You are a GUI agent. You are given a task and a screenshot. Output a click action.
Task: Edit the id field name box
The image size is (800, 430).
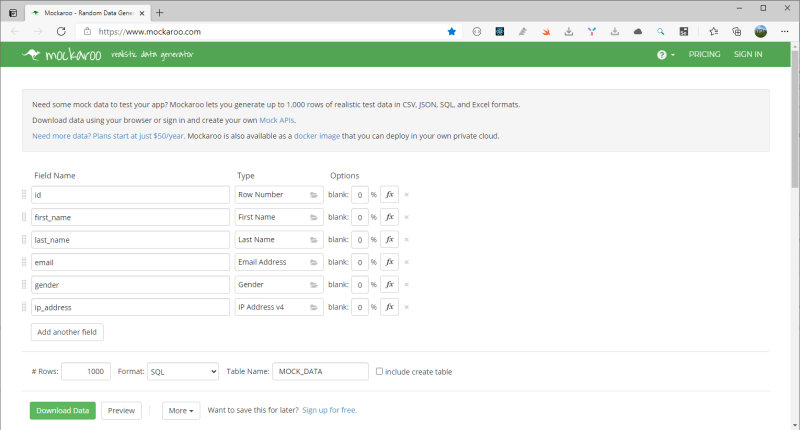point(130,194)
